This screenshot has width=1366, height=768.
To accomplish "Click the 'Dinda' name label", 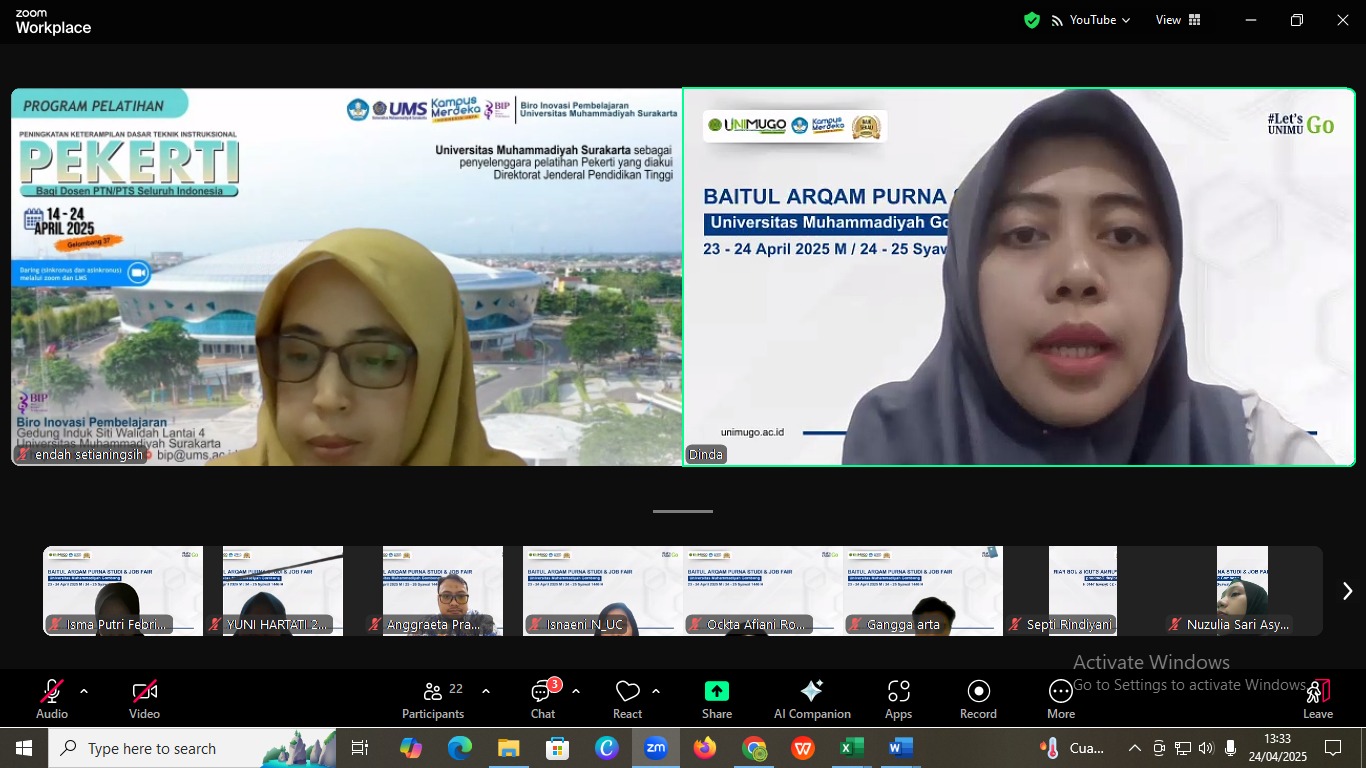I will pos(706,455).
